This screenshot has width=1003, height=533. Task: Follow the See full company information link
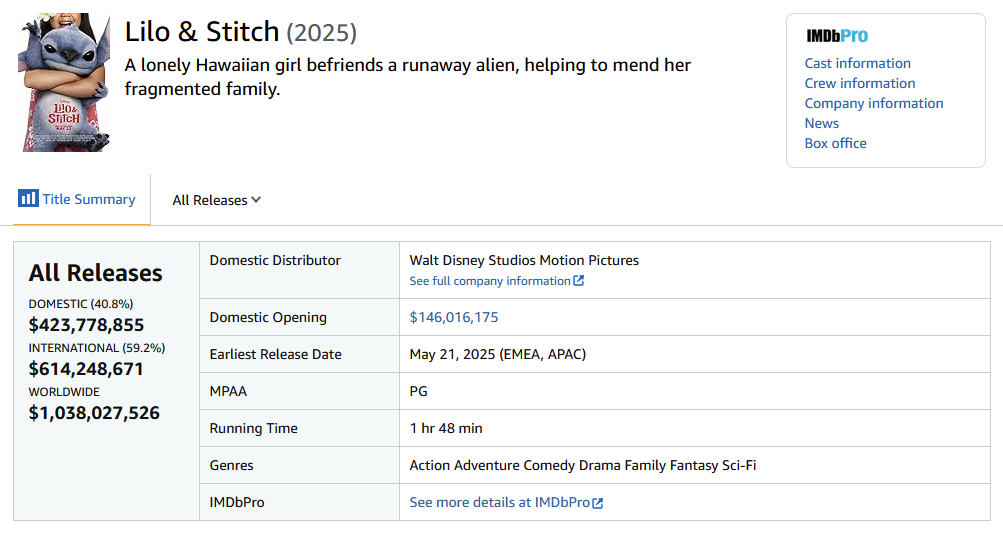[x=490, y=281]
